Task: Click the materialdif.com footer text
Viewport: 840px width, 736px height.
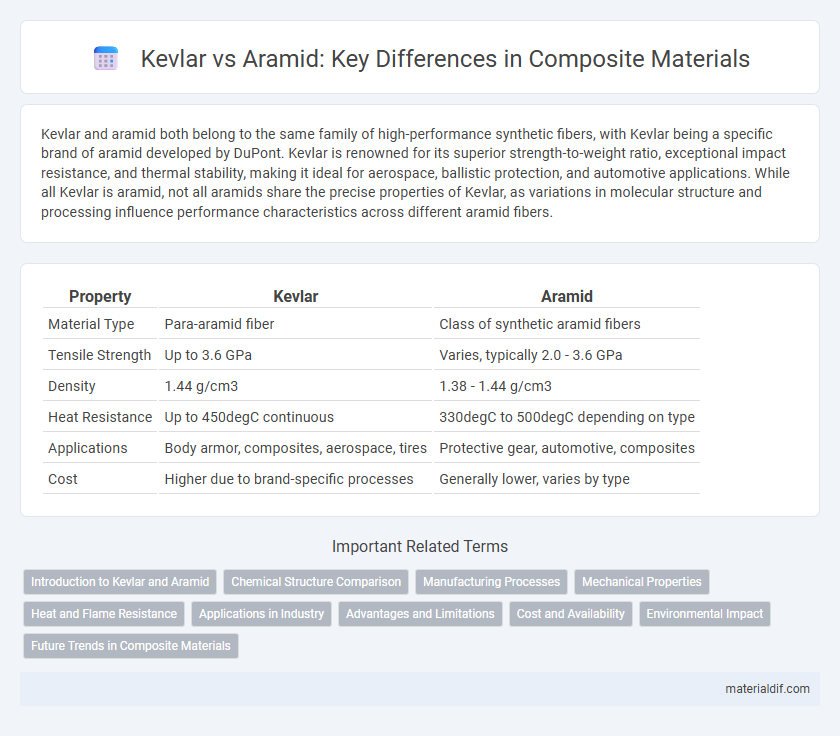Action: click(x=767, y=689)
